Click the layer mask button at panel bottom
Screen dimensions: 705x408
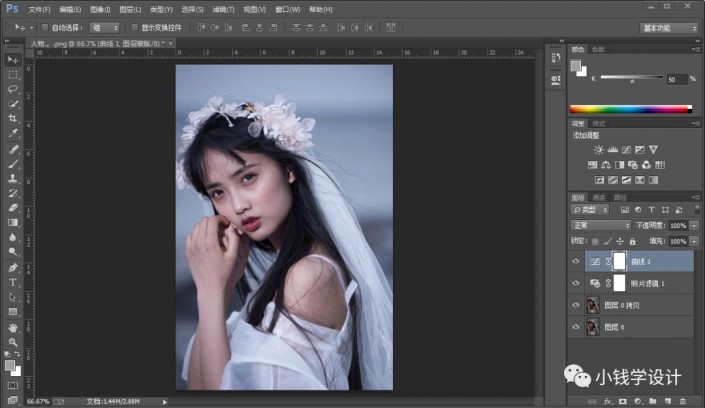tap(623, 401)
